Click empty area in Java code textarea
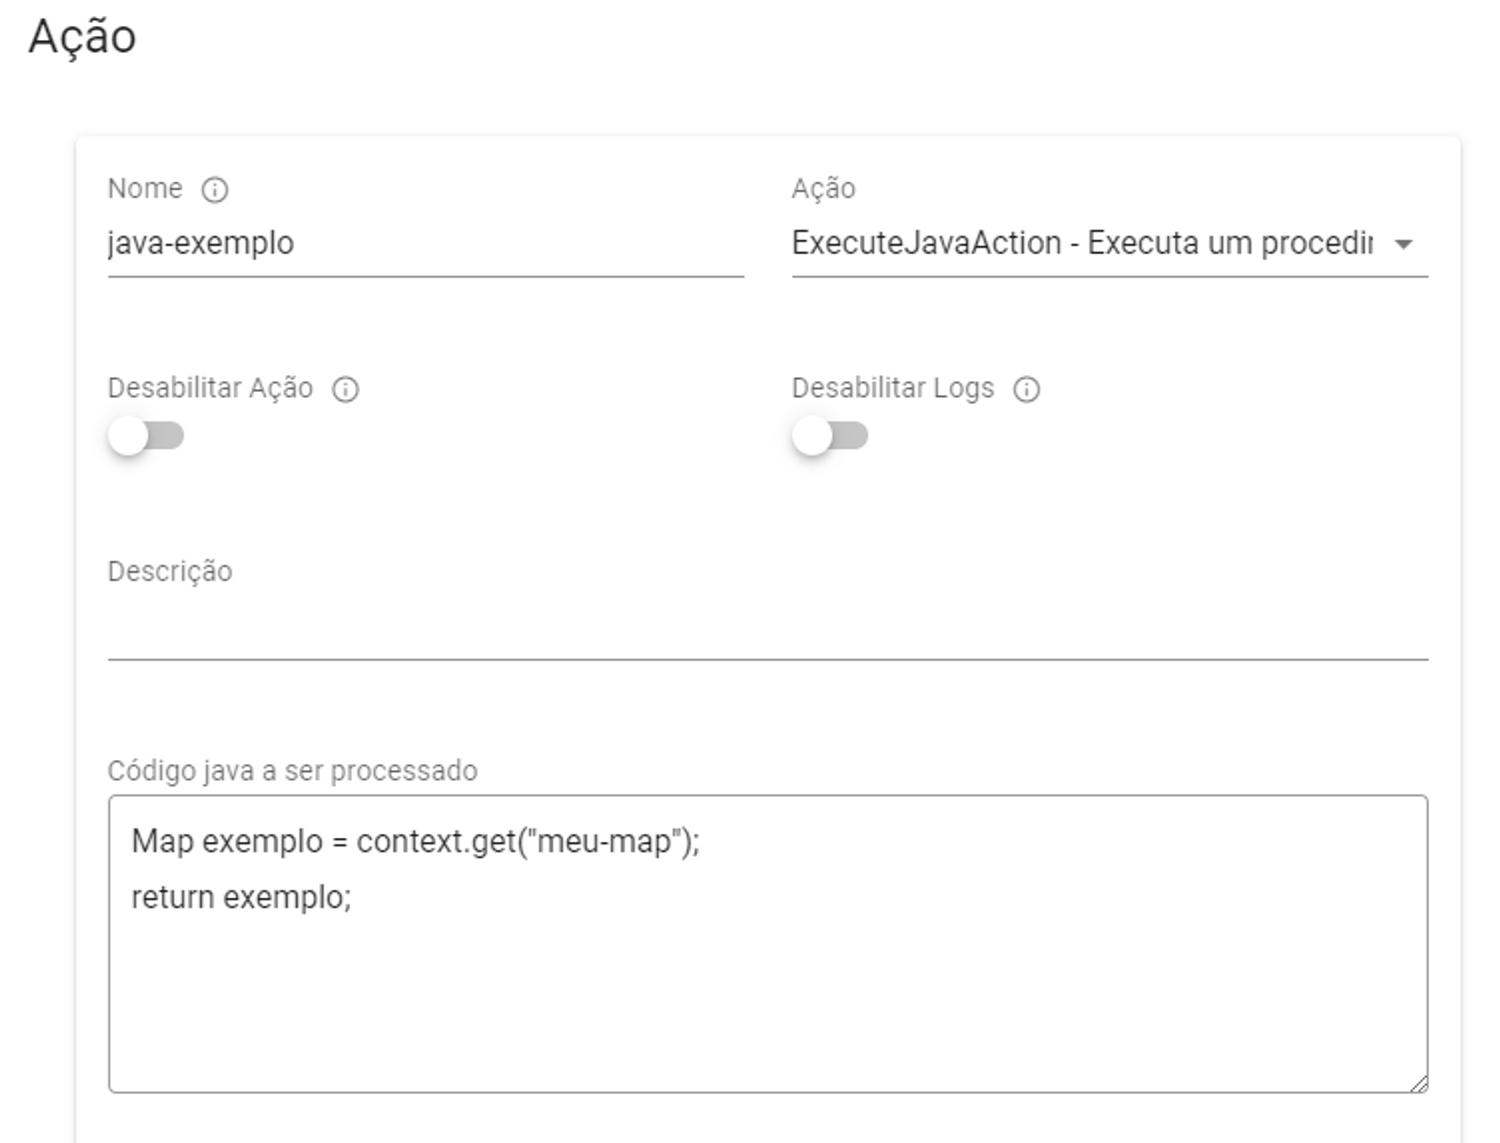 coord(767,1010)
